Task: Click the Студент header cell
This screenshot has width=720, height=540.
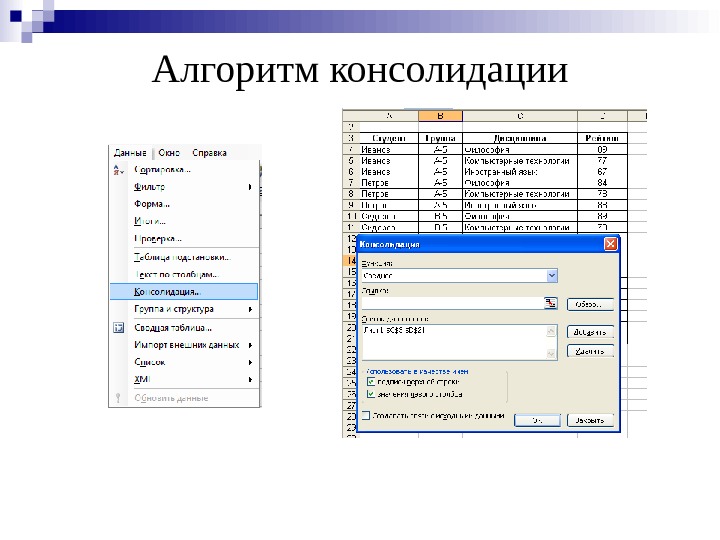Action: 389,138
